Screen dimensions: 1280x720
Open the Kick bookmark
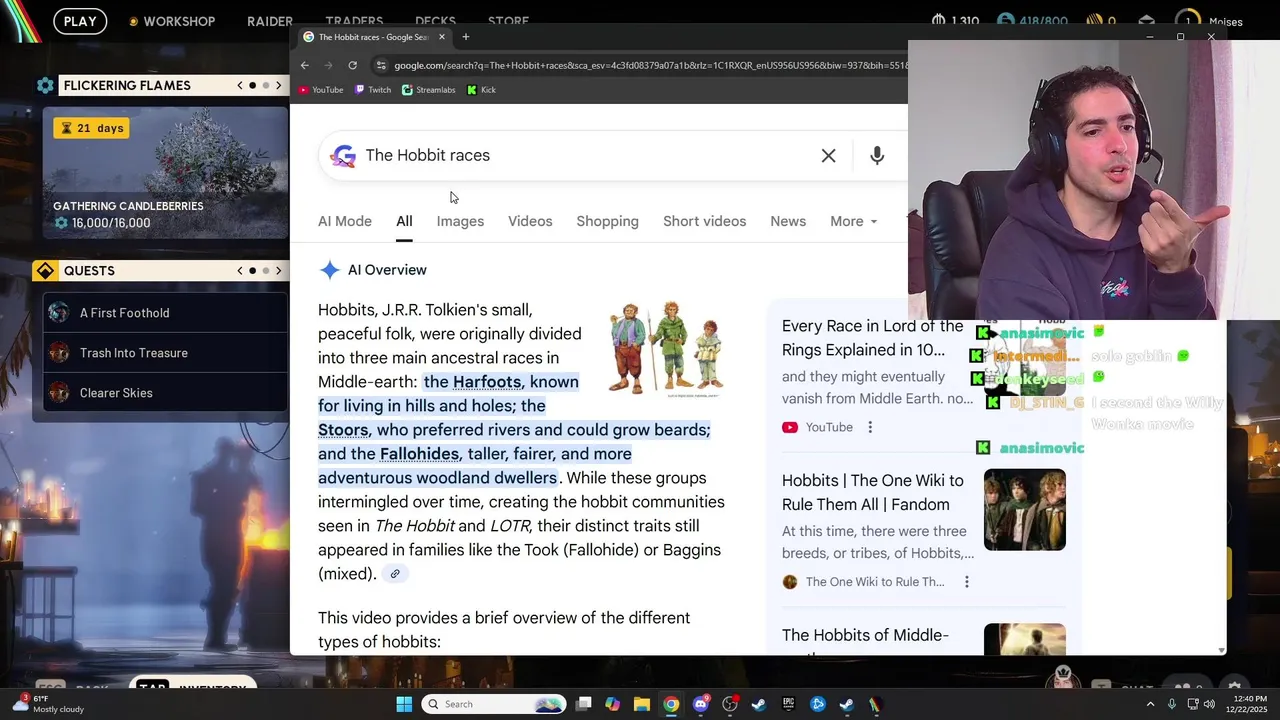pos(481,90)
